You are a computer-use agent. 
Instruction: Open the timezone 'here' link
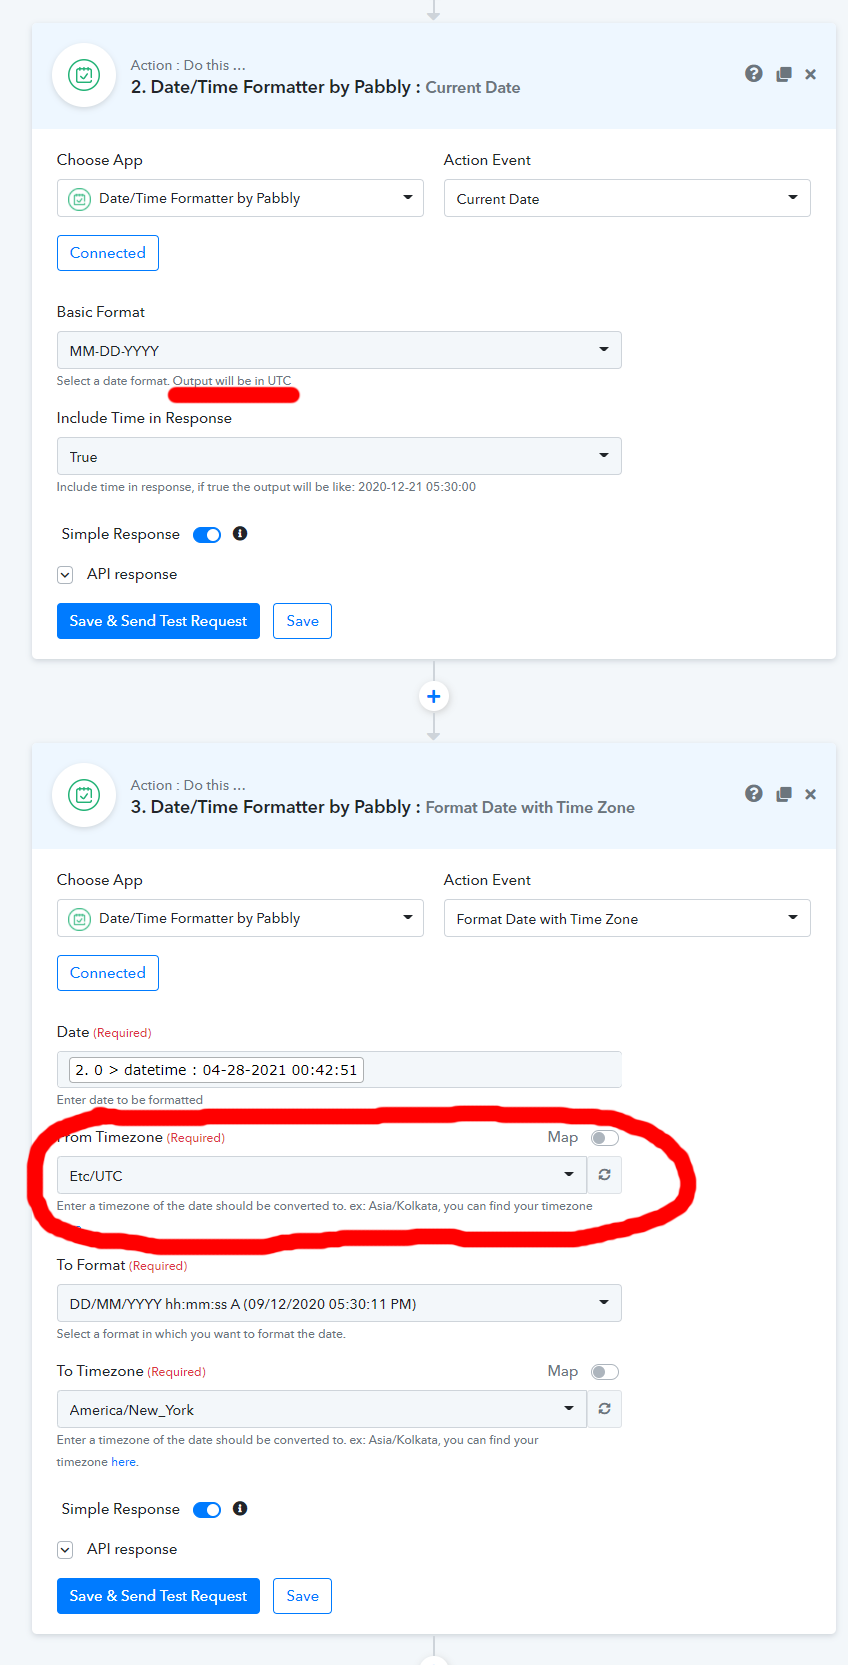click(123, 1462)
